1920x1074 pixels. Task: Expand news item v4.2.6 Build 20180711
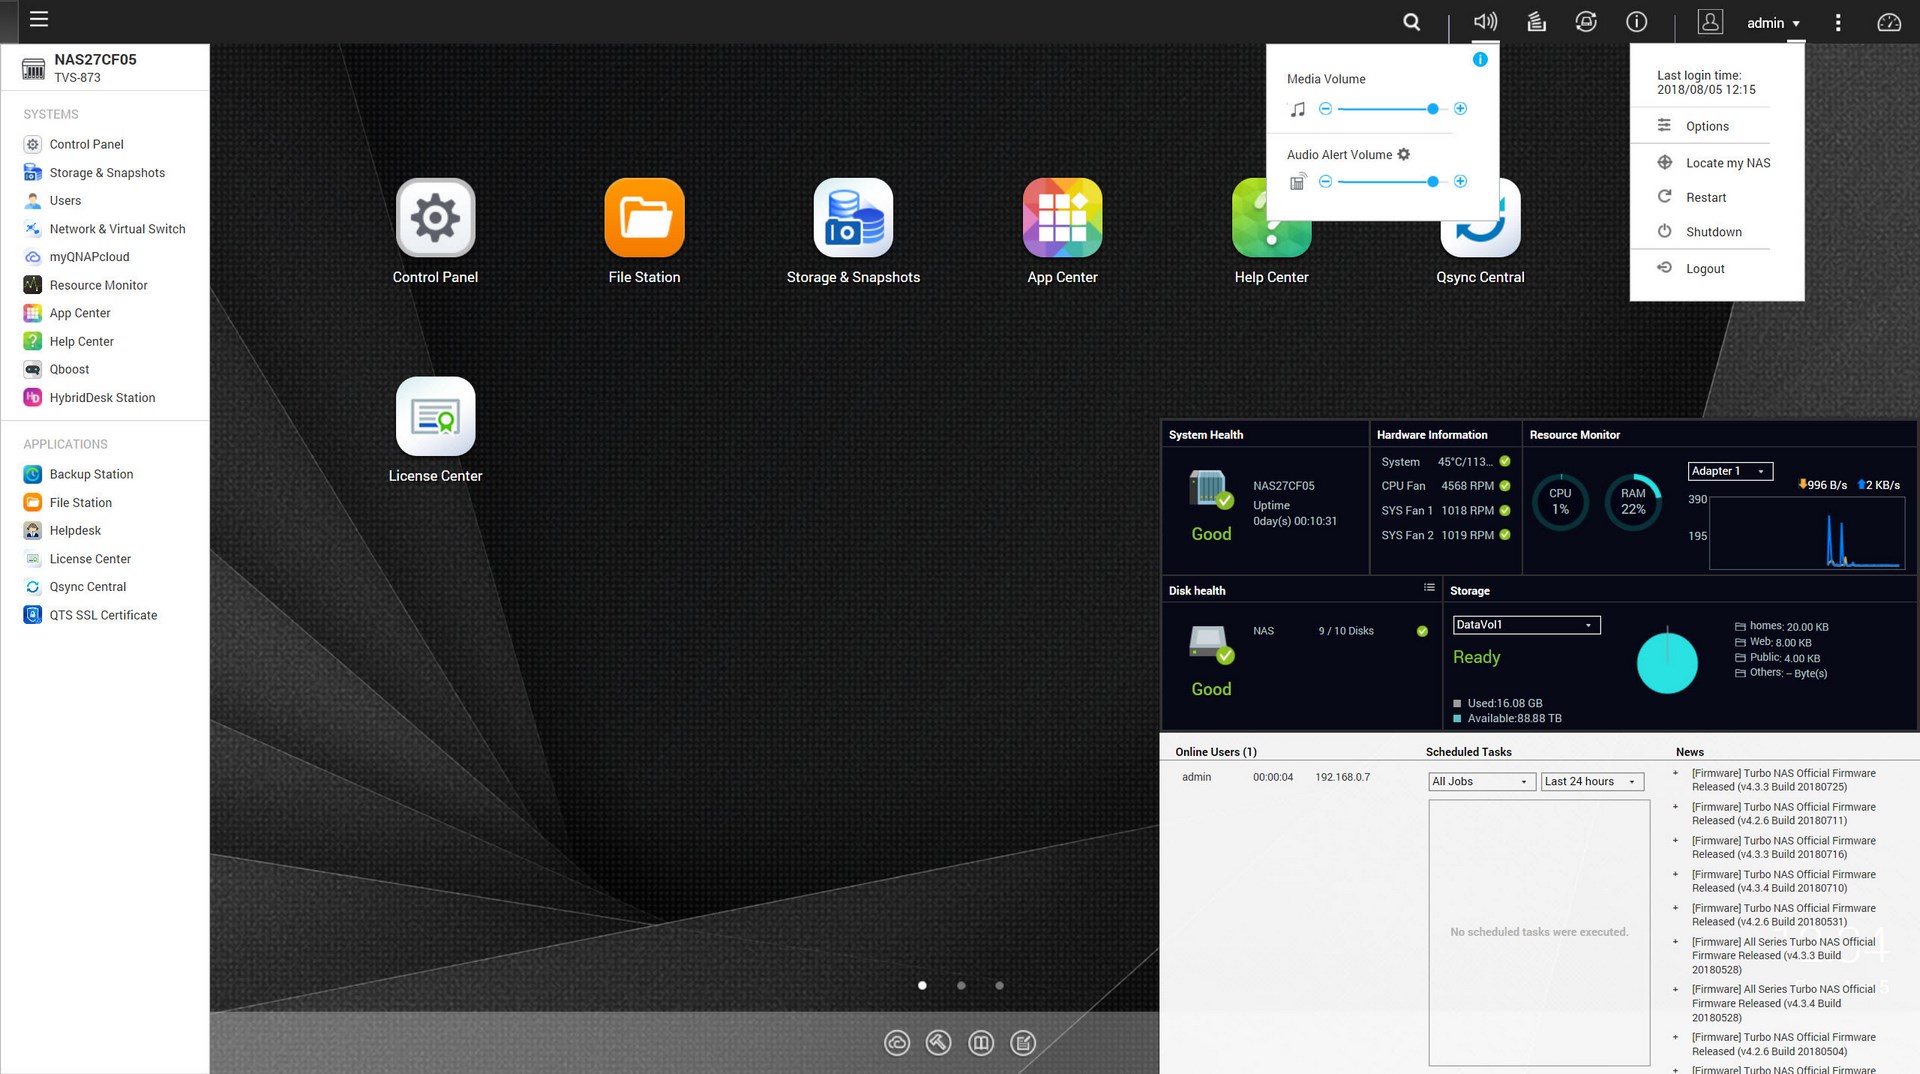[1675, 807]
